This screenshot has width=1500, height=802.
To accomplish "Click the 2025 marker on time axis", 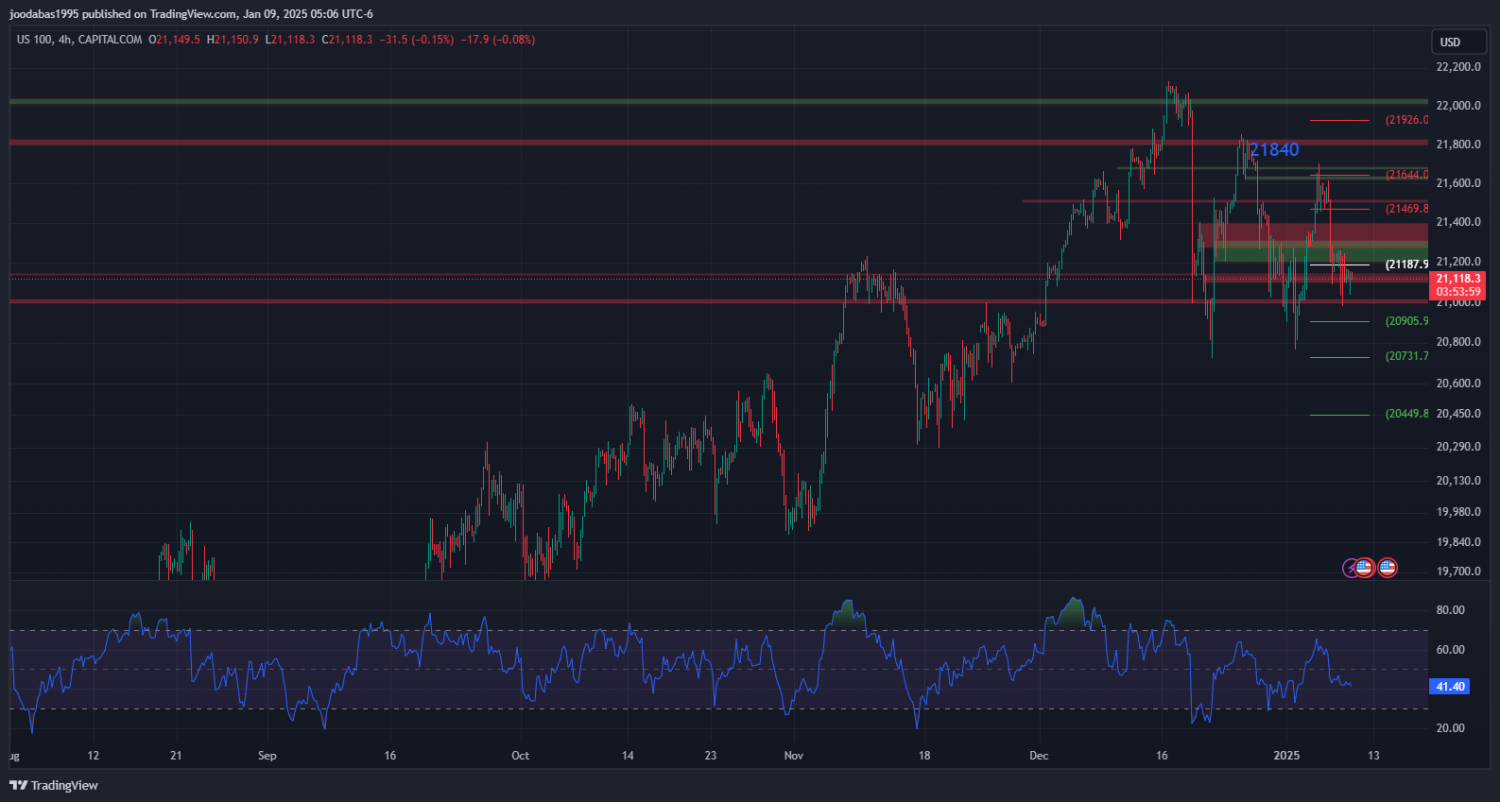I will [x=1287, y=756].
